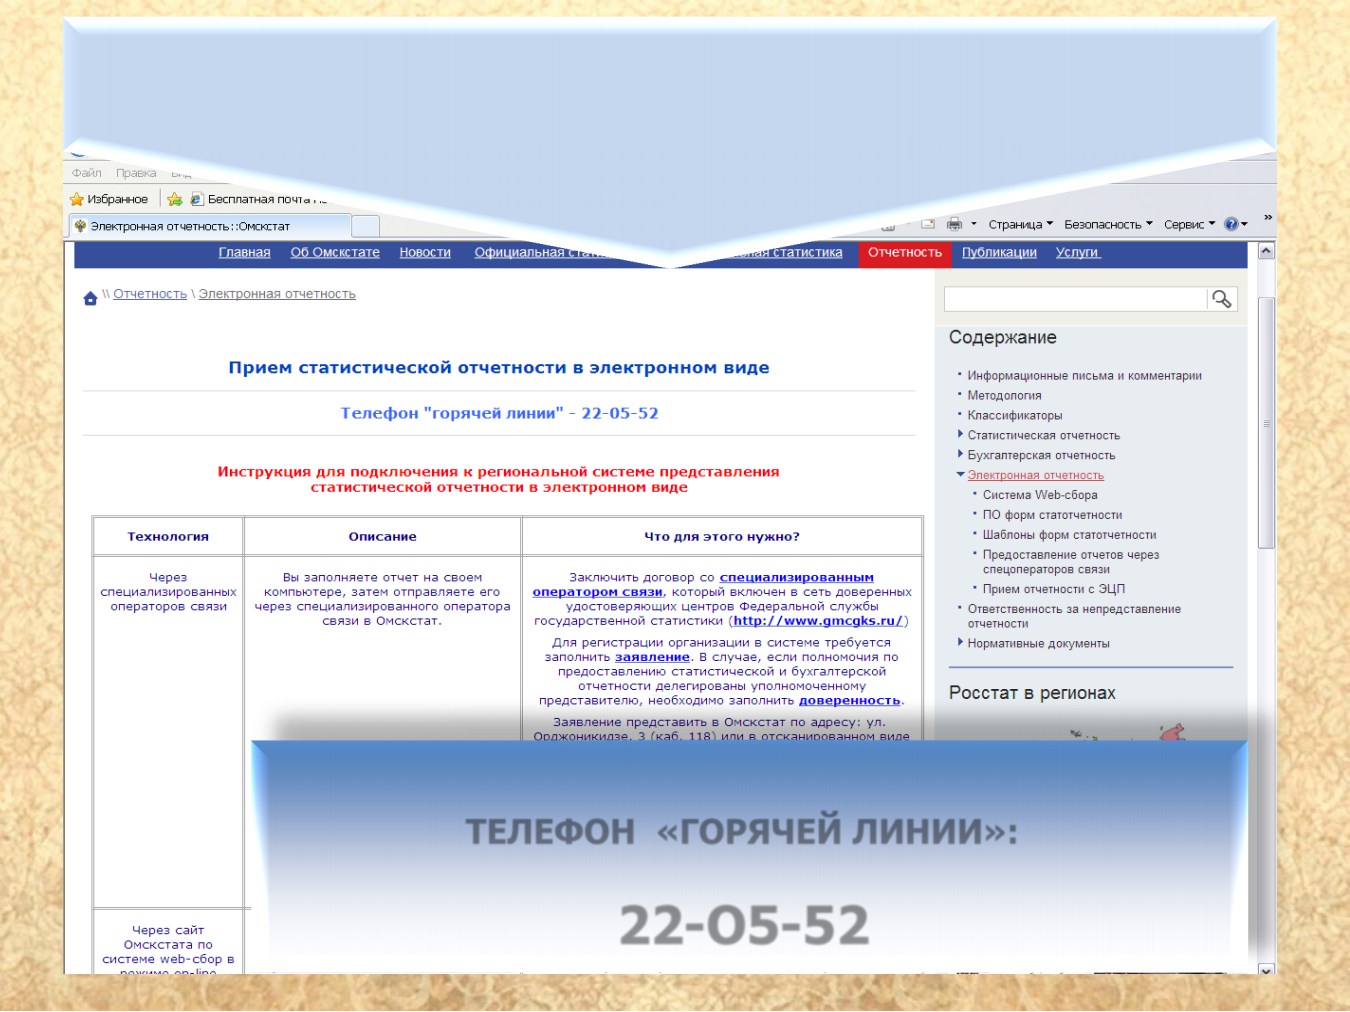The width and height of the screenshot is (1350, 1012).
Task: Click the vertical scrollbar thumb
Action: [1266, 423]
